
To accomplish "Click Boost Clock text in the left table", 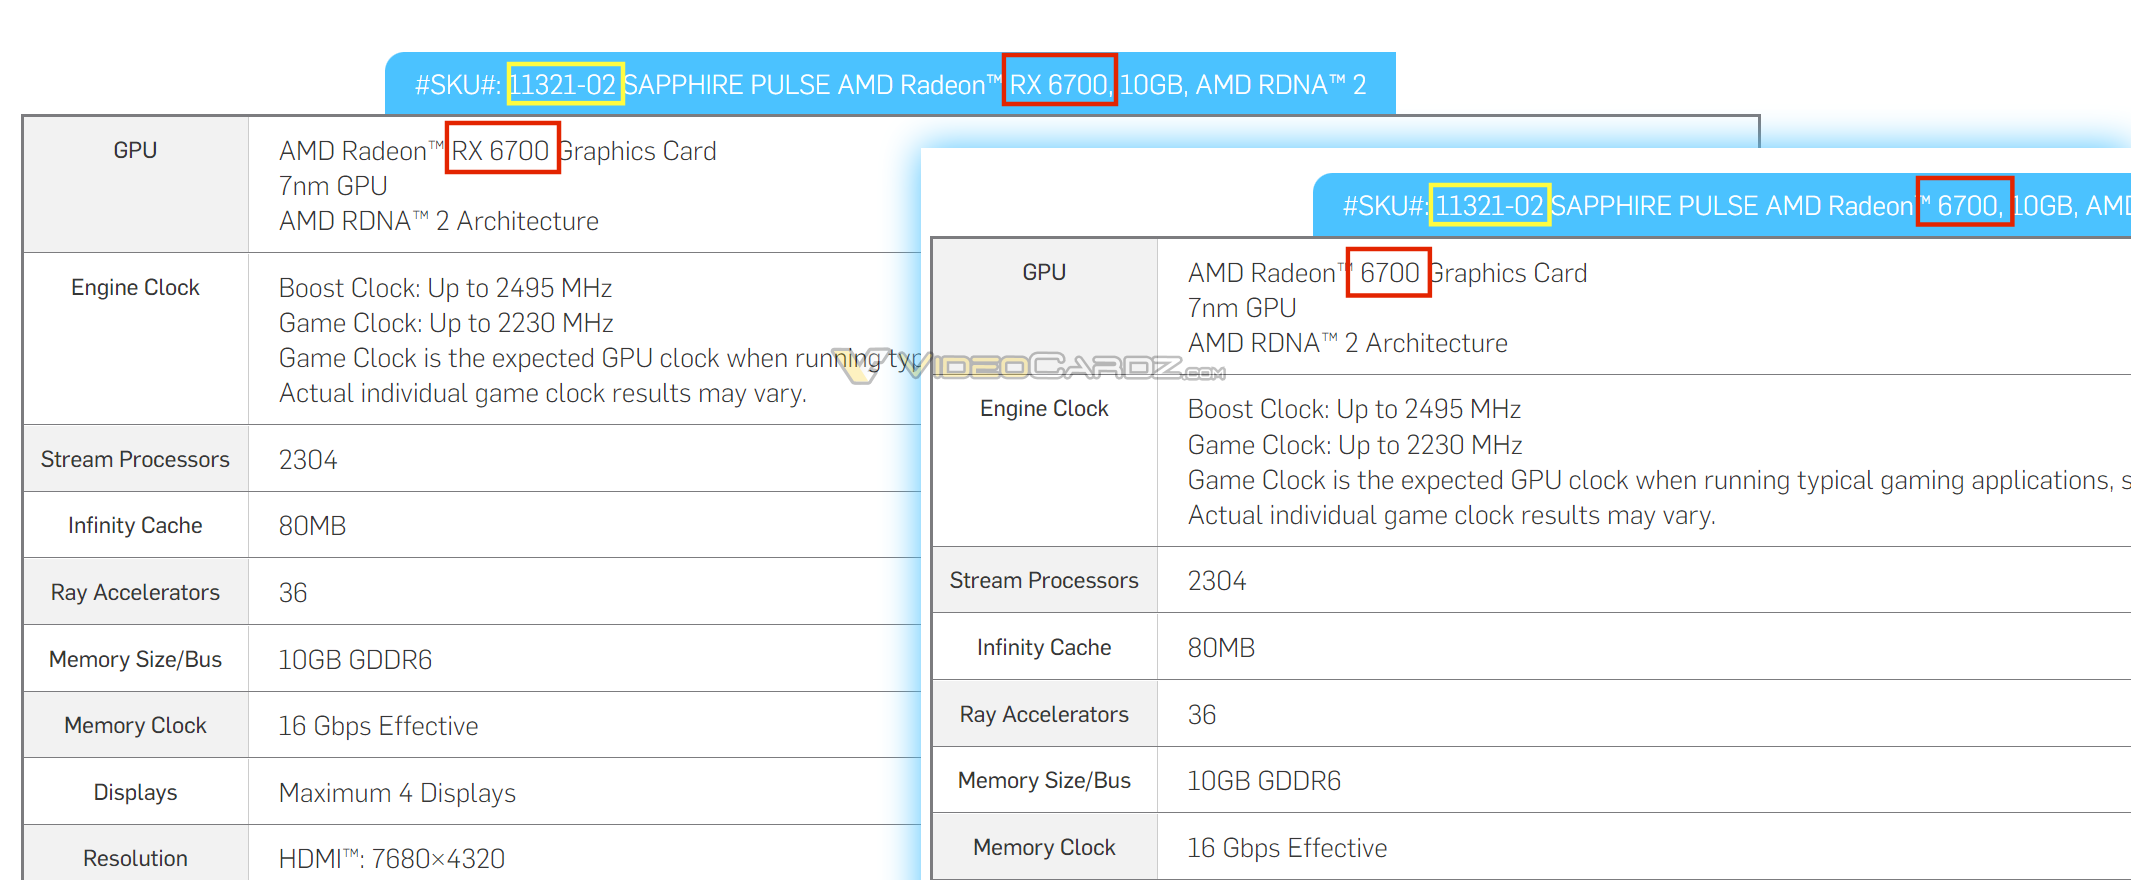I will (x=445, y=288).
